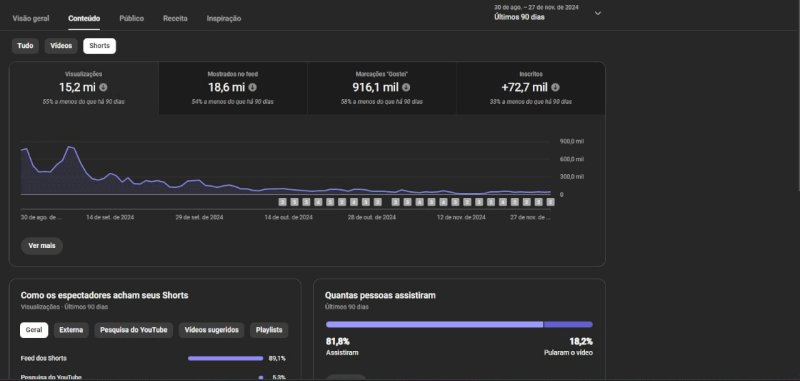Screen dimensions: 800x381
Task: Click the 81,8% Assistiram value
Action: (338, 342)
